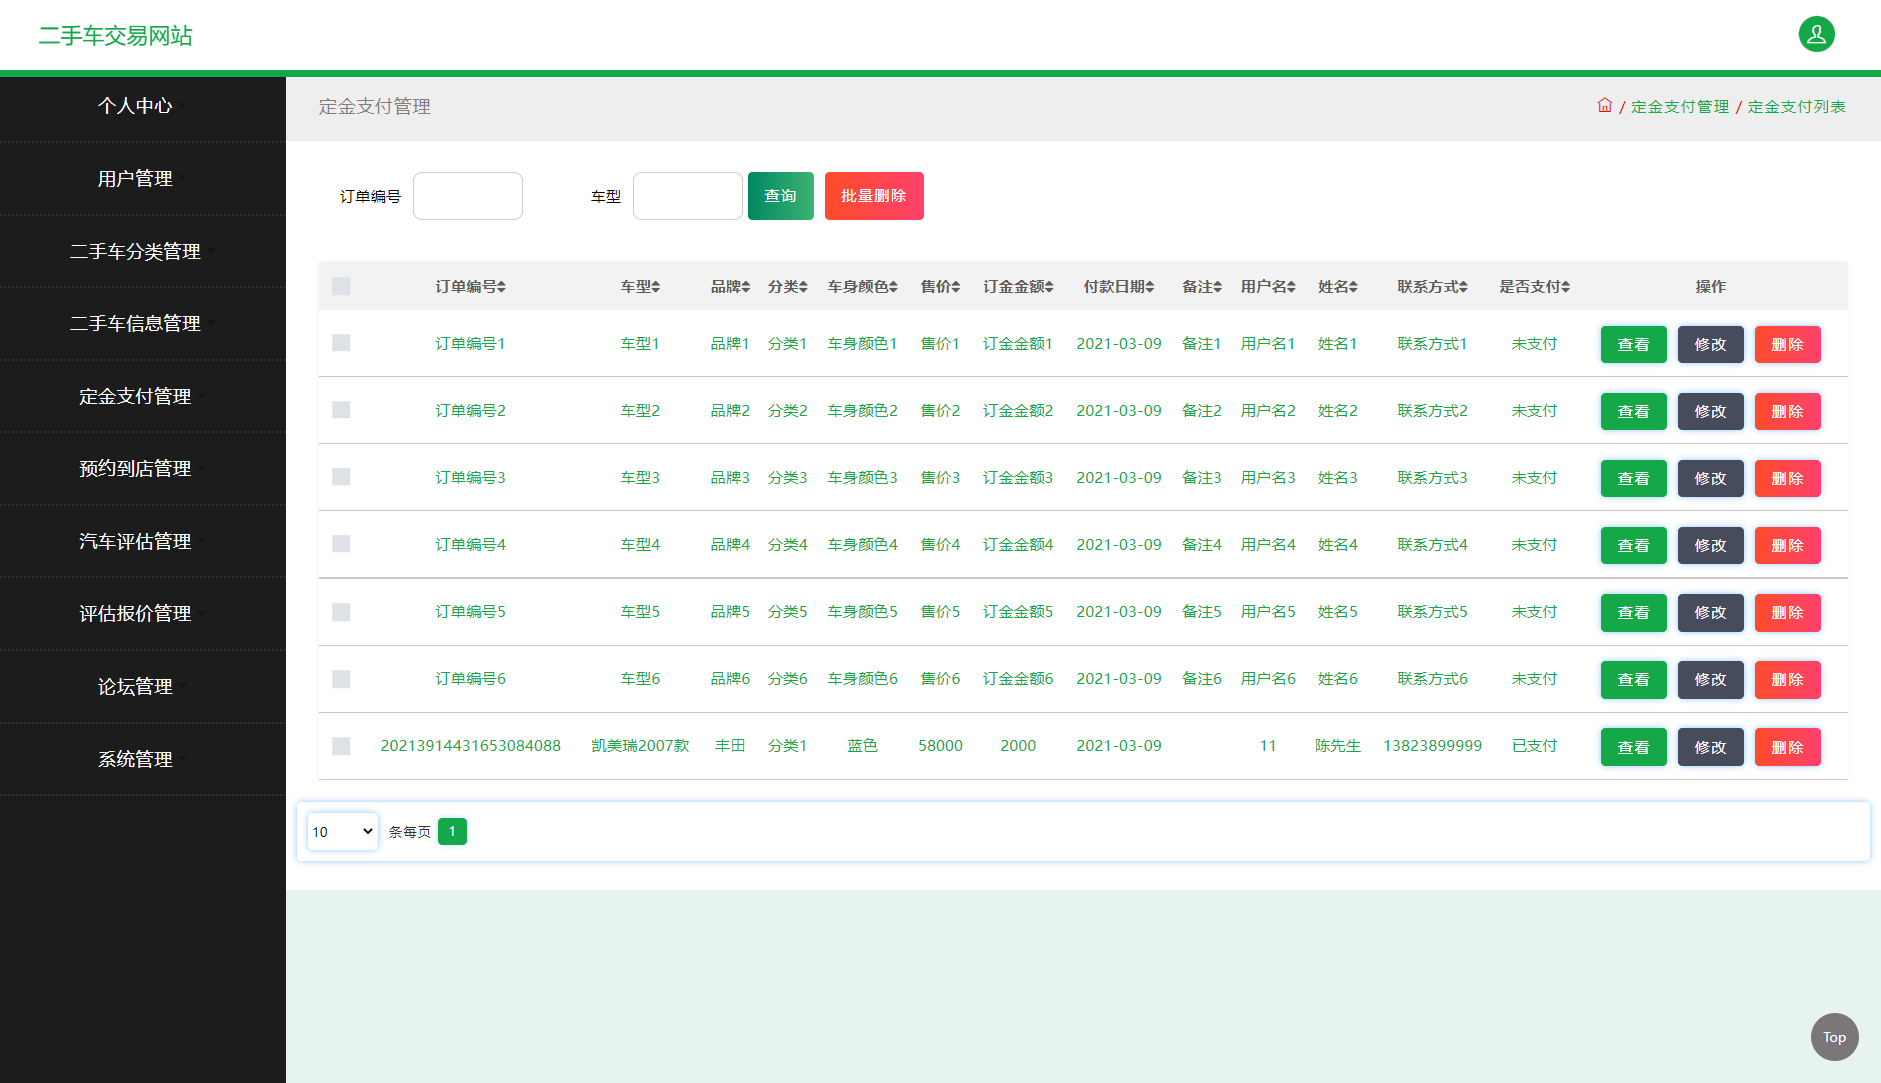
Task: Check the row for 订单编号3
Action: [341, 477]
